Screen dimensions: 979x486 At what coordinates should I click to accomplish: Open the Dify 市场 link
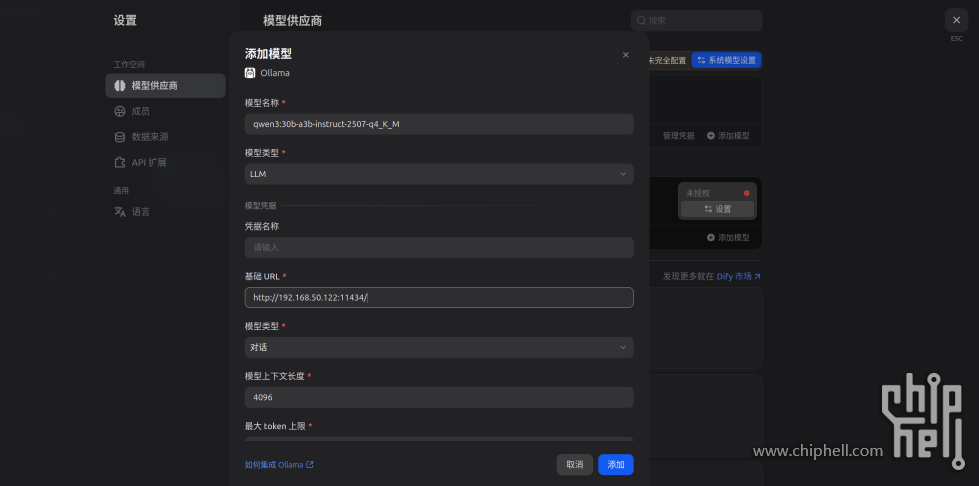739,276
